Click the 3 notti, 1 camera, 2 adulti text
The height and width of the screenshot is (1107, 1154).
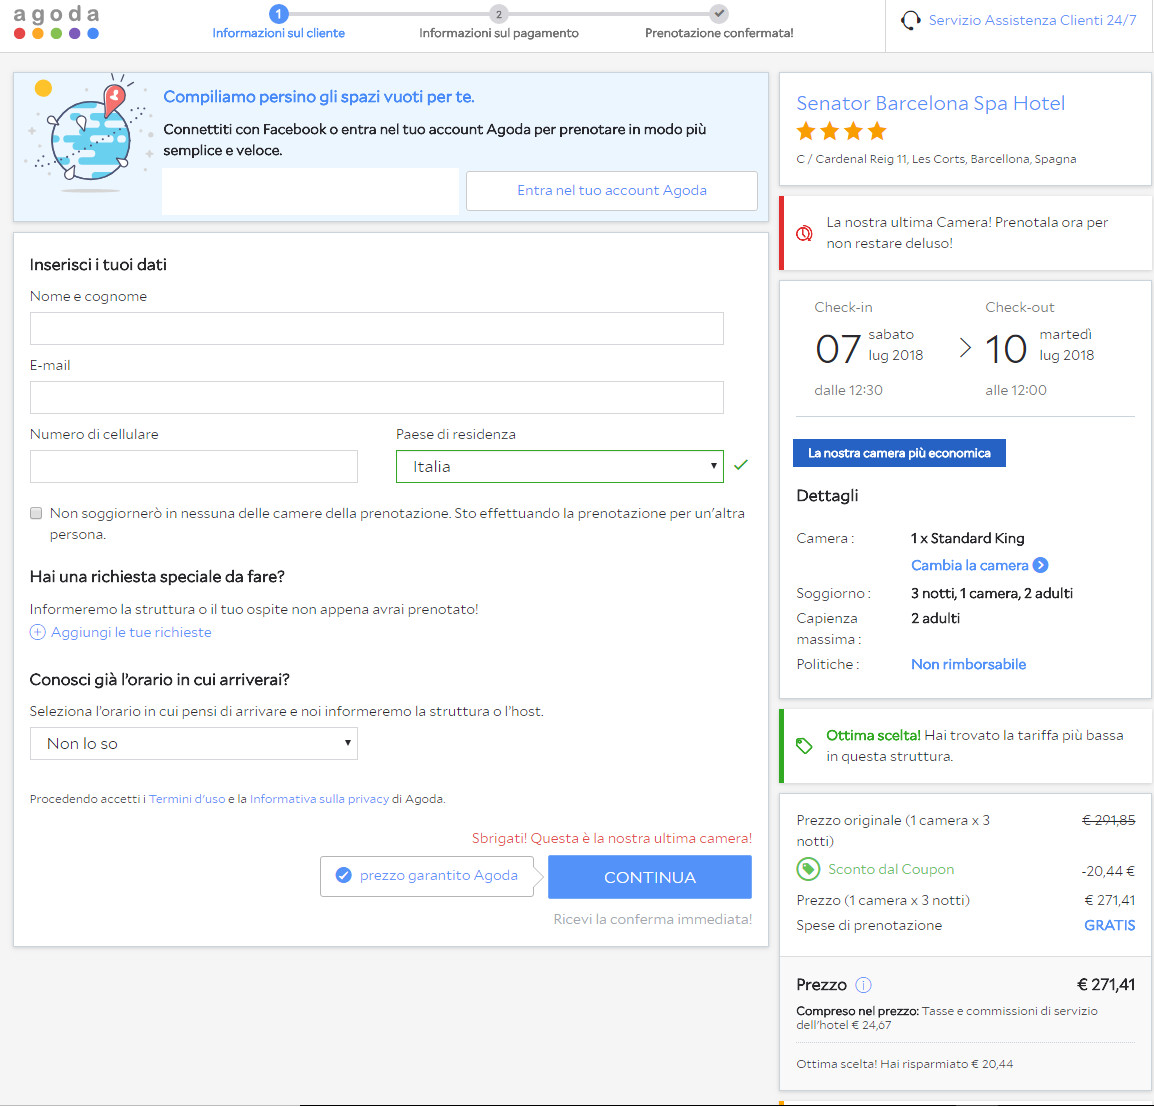[x=991, y=593]
